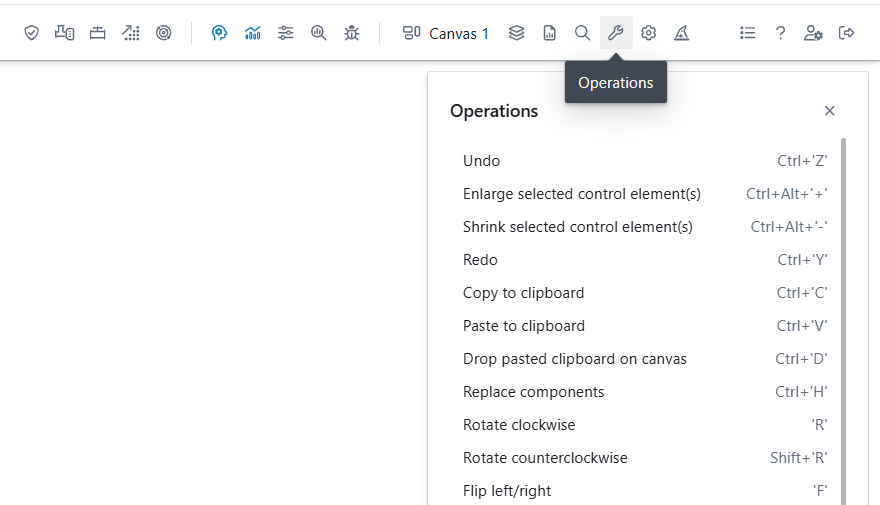The height and width of the screenshot is (505, 880).
Task: Open the user settings icon
Action: click(x=813, y=33)
